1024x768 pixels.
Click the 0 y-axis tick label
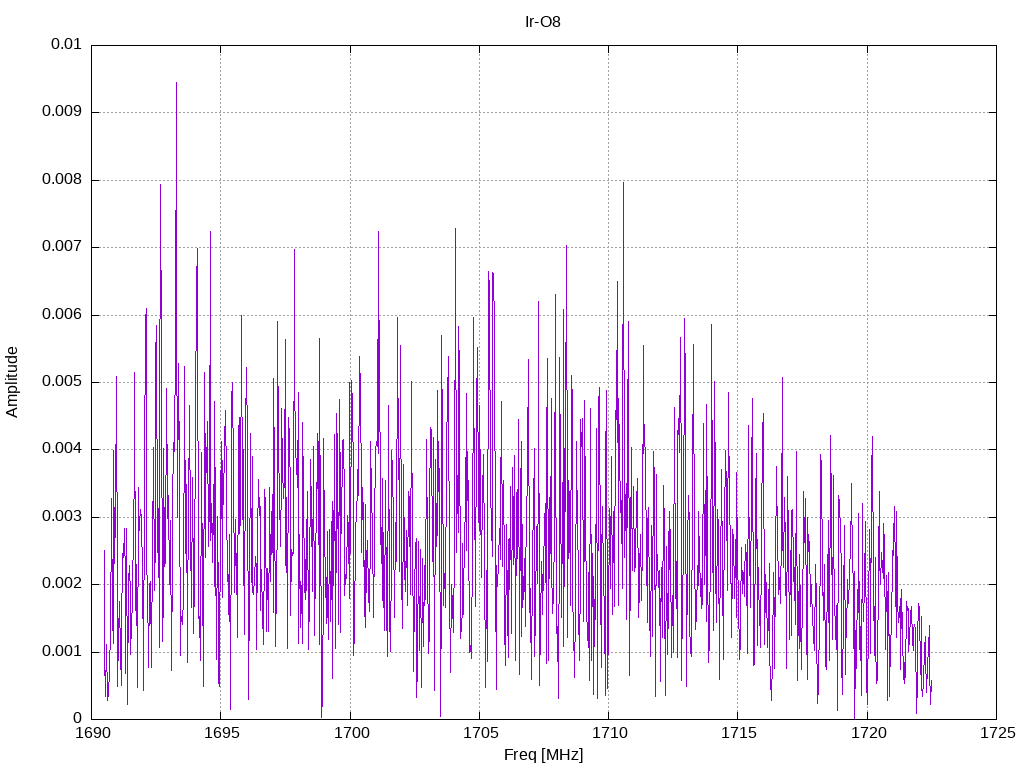point(78,719)
